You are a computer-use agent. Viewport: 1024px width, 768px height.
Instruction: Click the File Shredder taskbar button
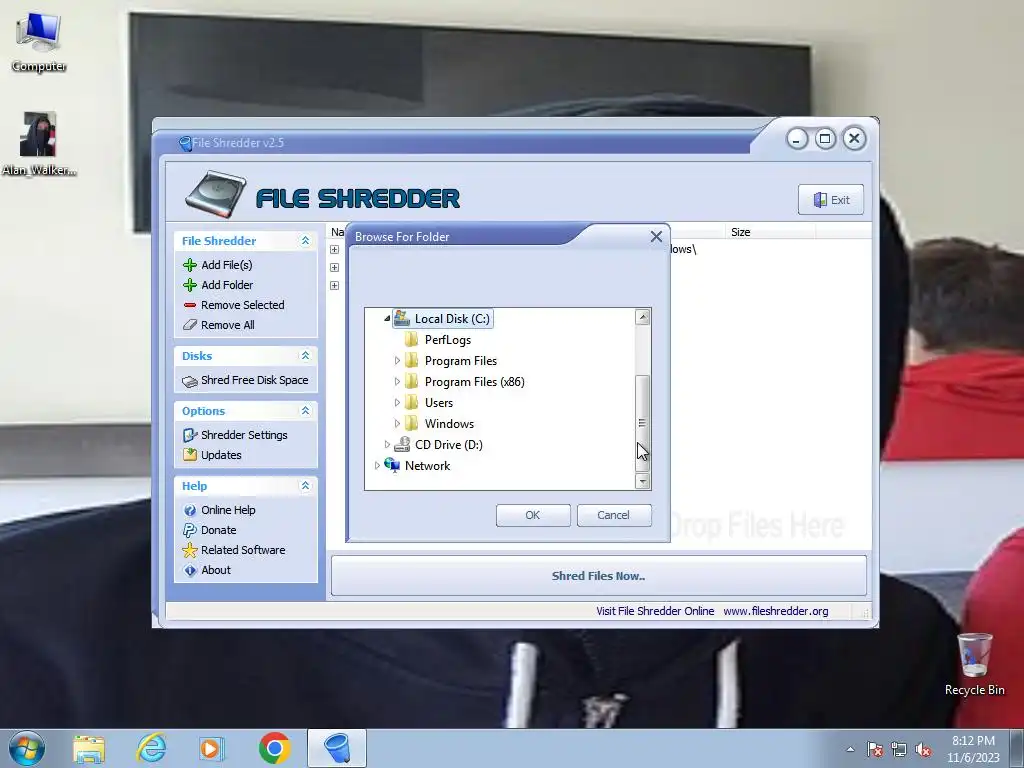337,748
